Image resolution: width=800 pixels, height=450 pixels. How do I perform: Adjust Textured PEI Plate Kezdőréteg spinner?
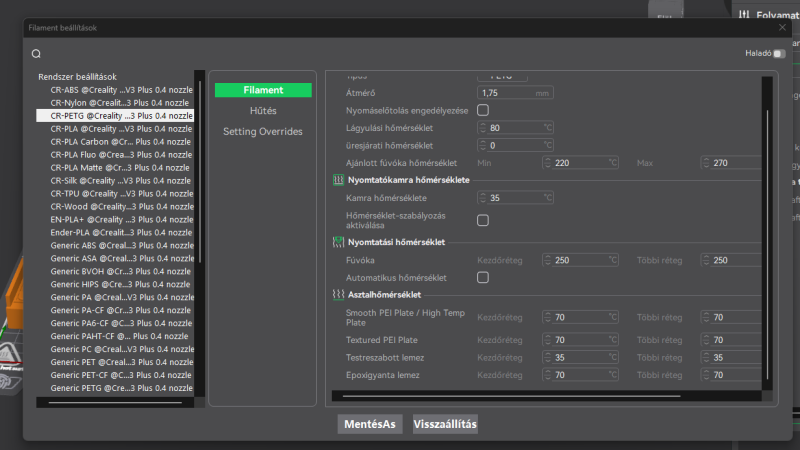[547, 340]
